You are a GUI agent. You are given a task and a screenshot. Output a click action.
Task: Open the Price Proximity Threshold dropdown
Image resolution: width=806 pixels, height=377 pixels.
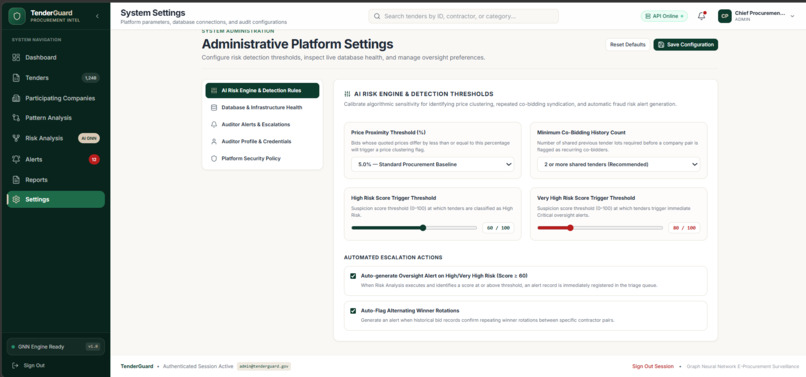coord(433,165)
